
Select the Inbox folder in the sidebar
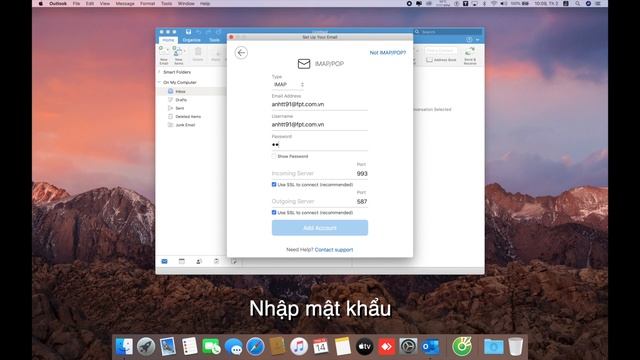tap(192, 91)
